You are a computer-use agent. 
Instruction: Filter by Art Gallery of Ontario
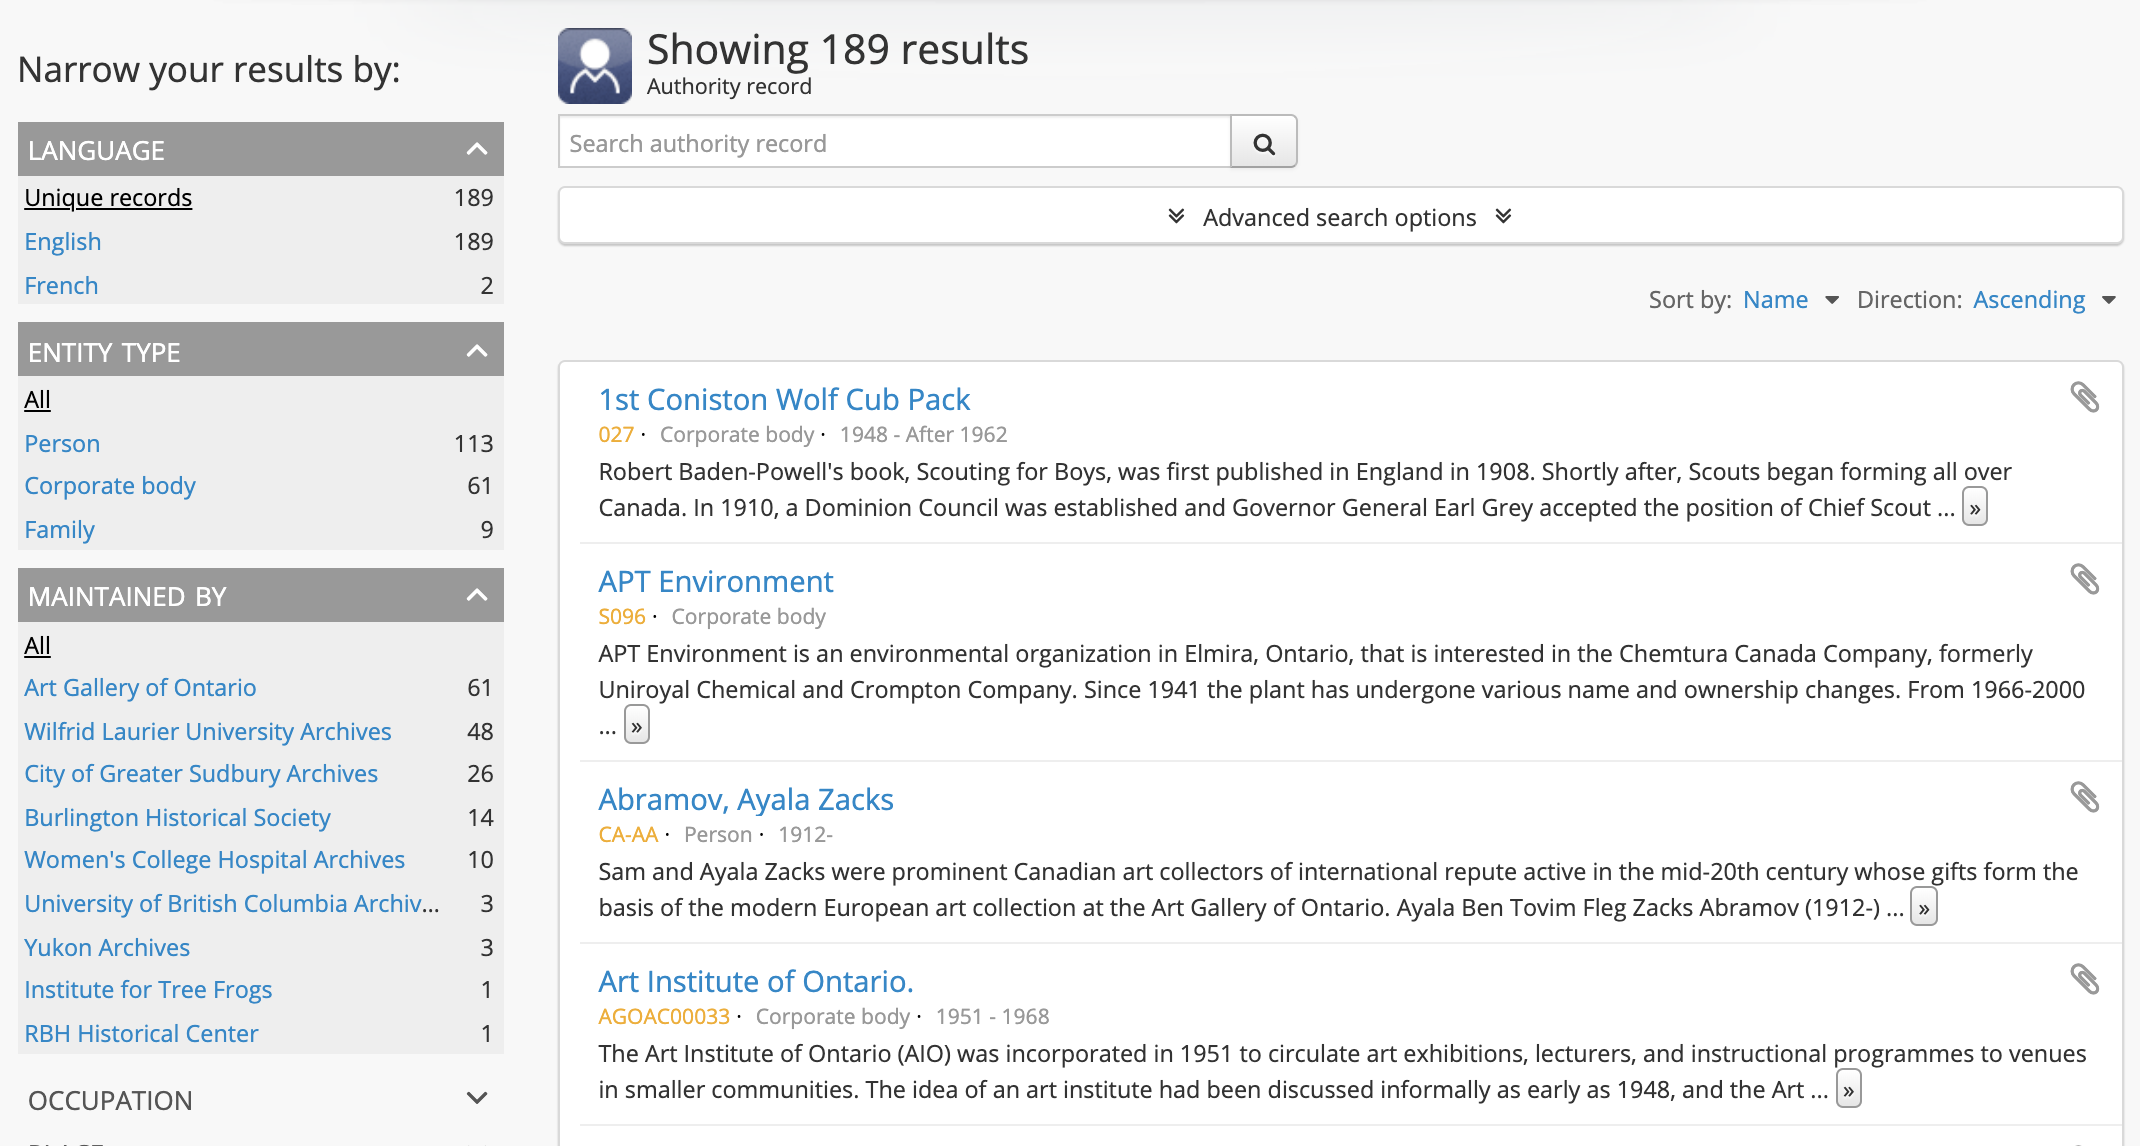tap(140, 688)
